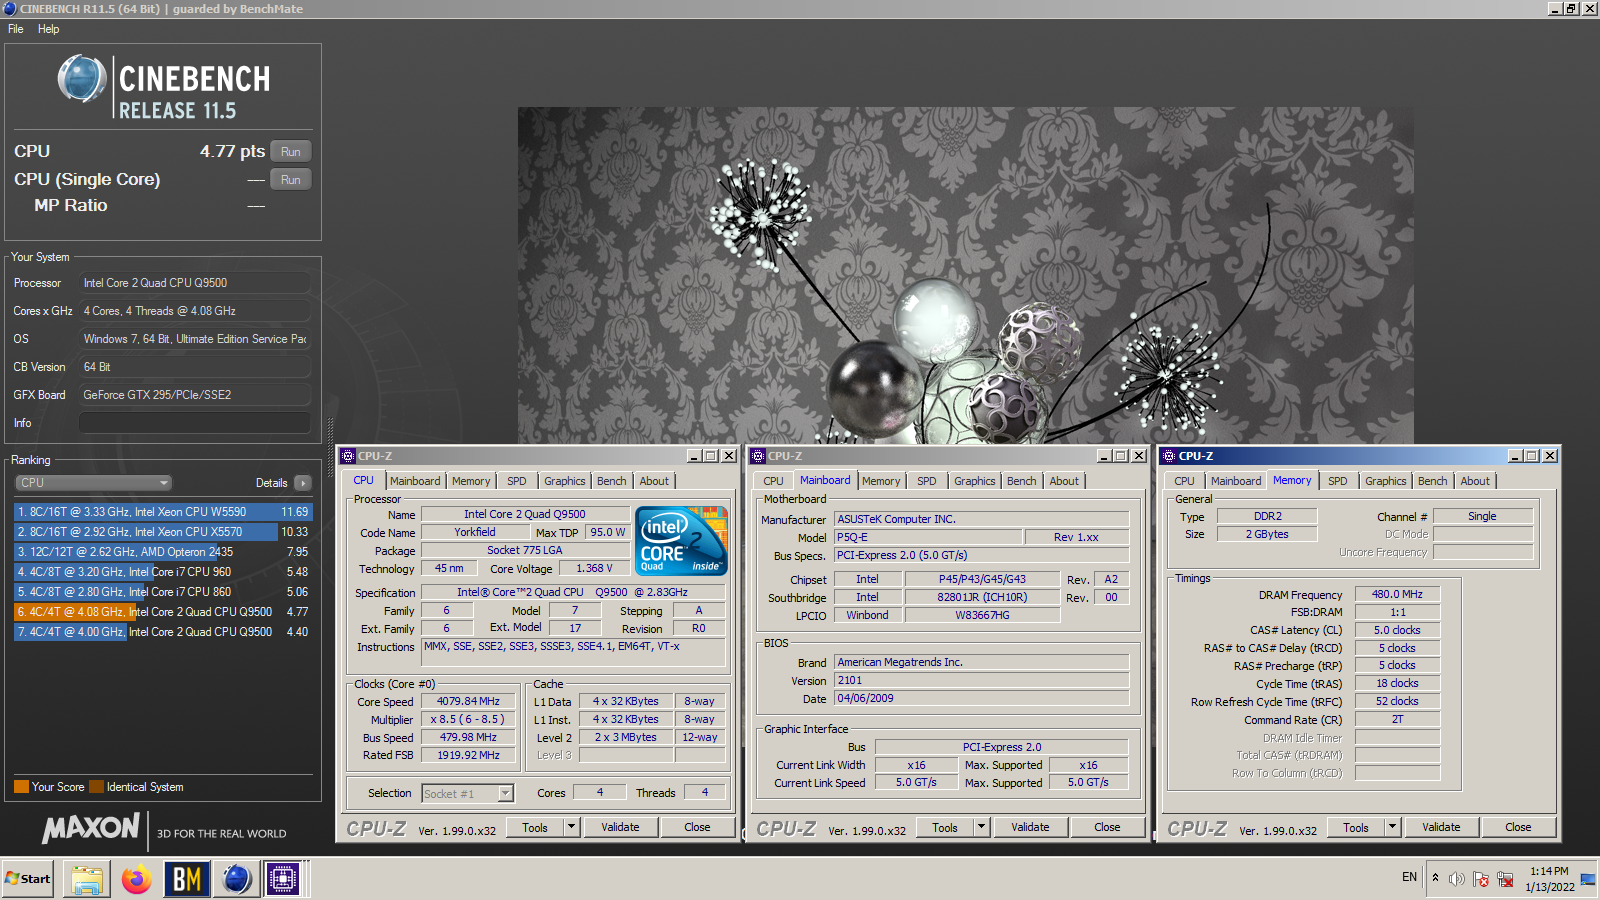Open the Ranking CPU dropdown
The height and width of the screenshot is (900, 1600).
pyautogui.click(x=94, y=483)
